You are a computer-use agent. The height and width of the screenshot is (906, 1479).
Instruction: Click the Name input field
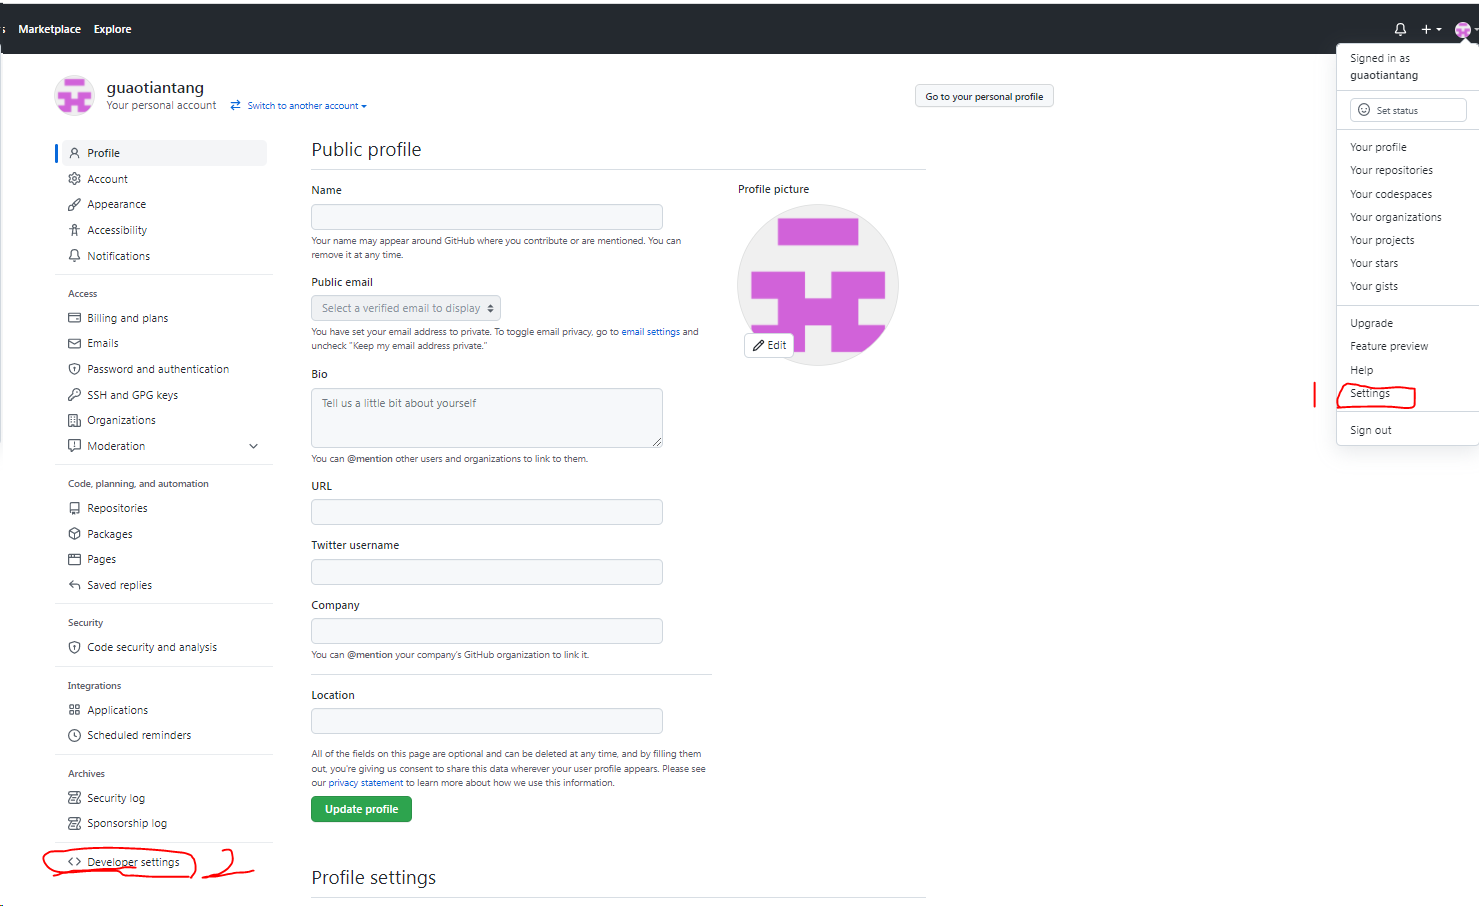(x=487, y=217)
